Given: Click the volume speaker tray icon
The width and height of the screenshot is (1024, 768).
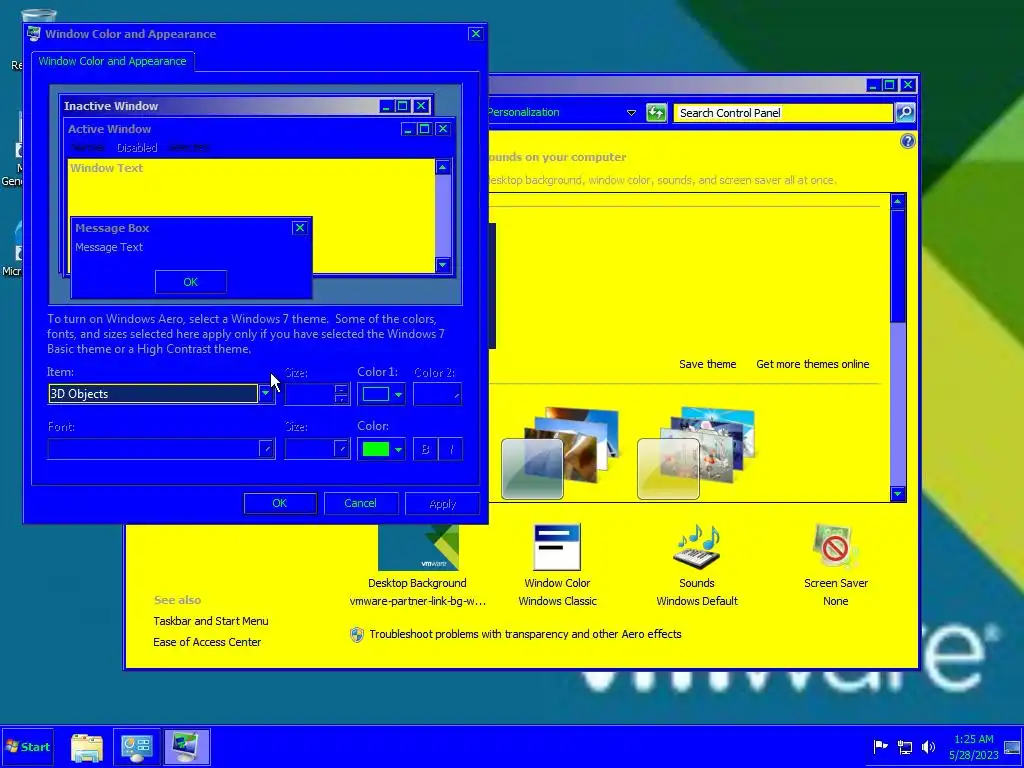Looking at the screenshot, I should tap(928, 746).
